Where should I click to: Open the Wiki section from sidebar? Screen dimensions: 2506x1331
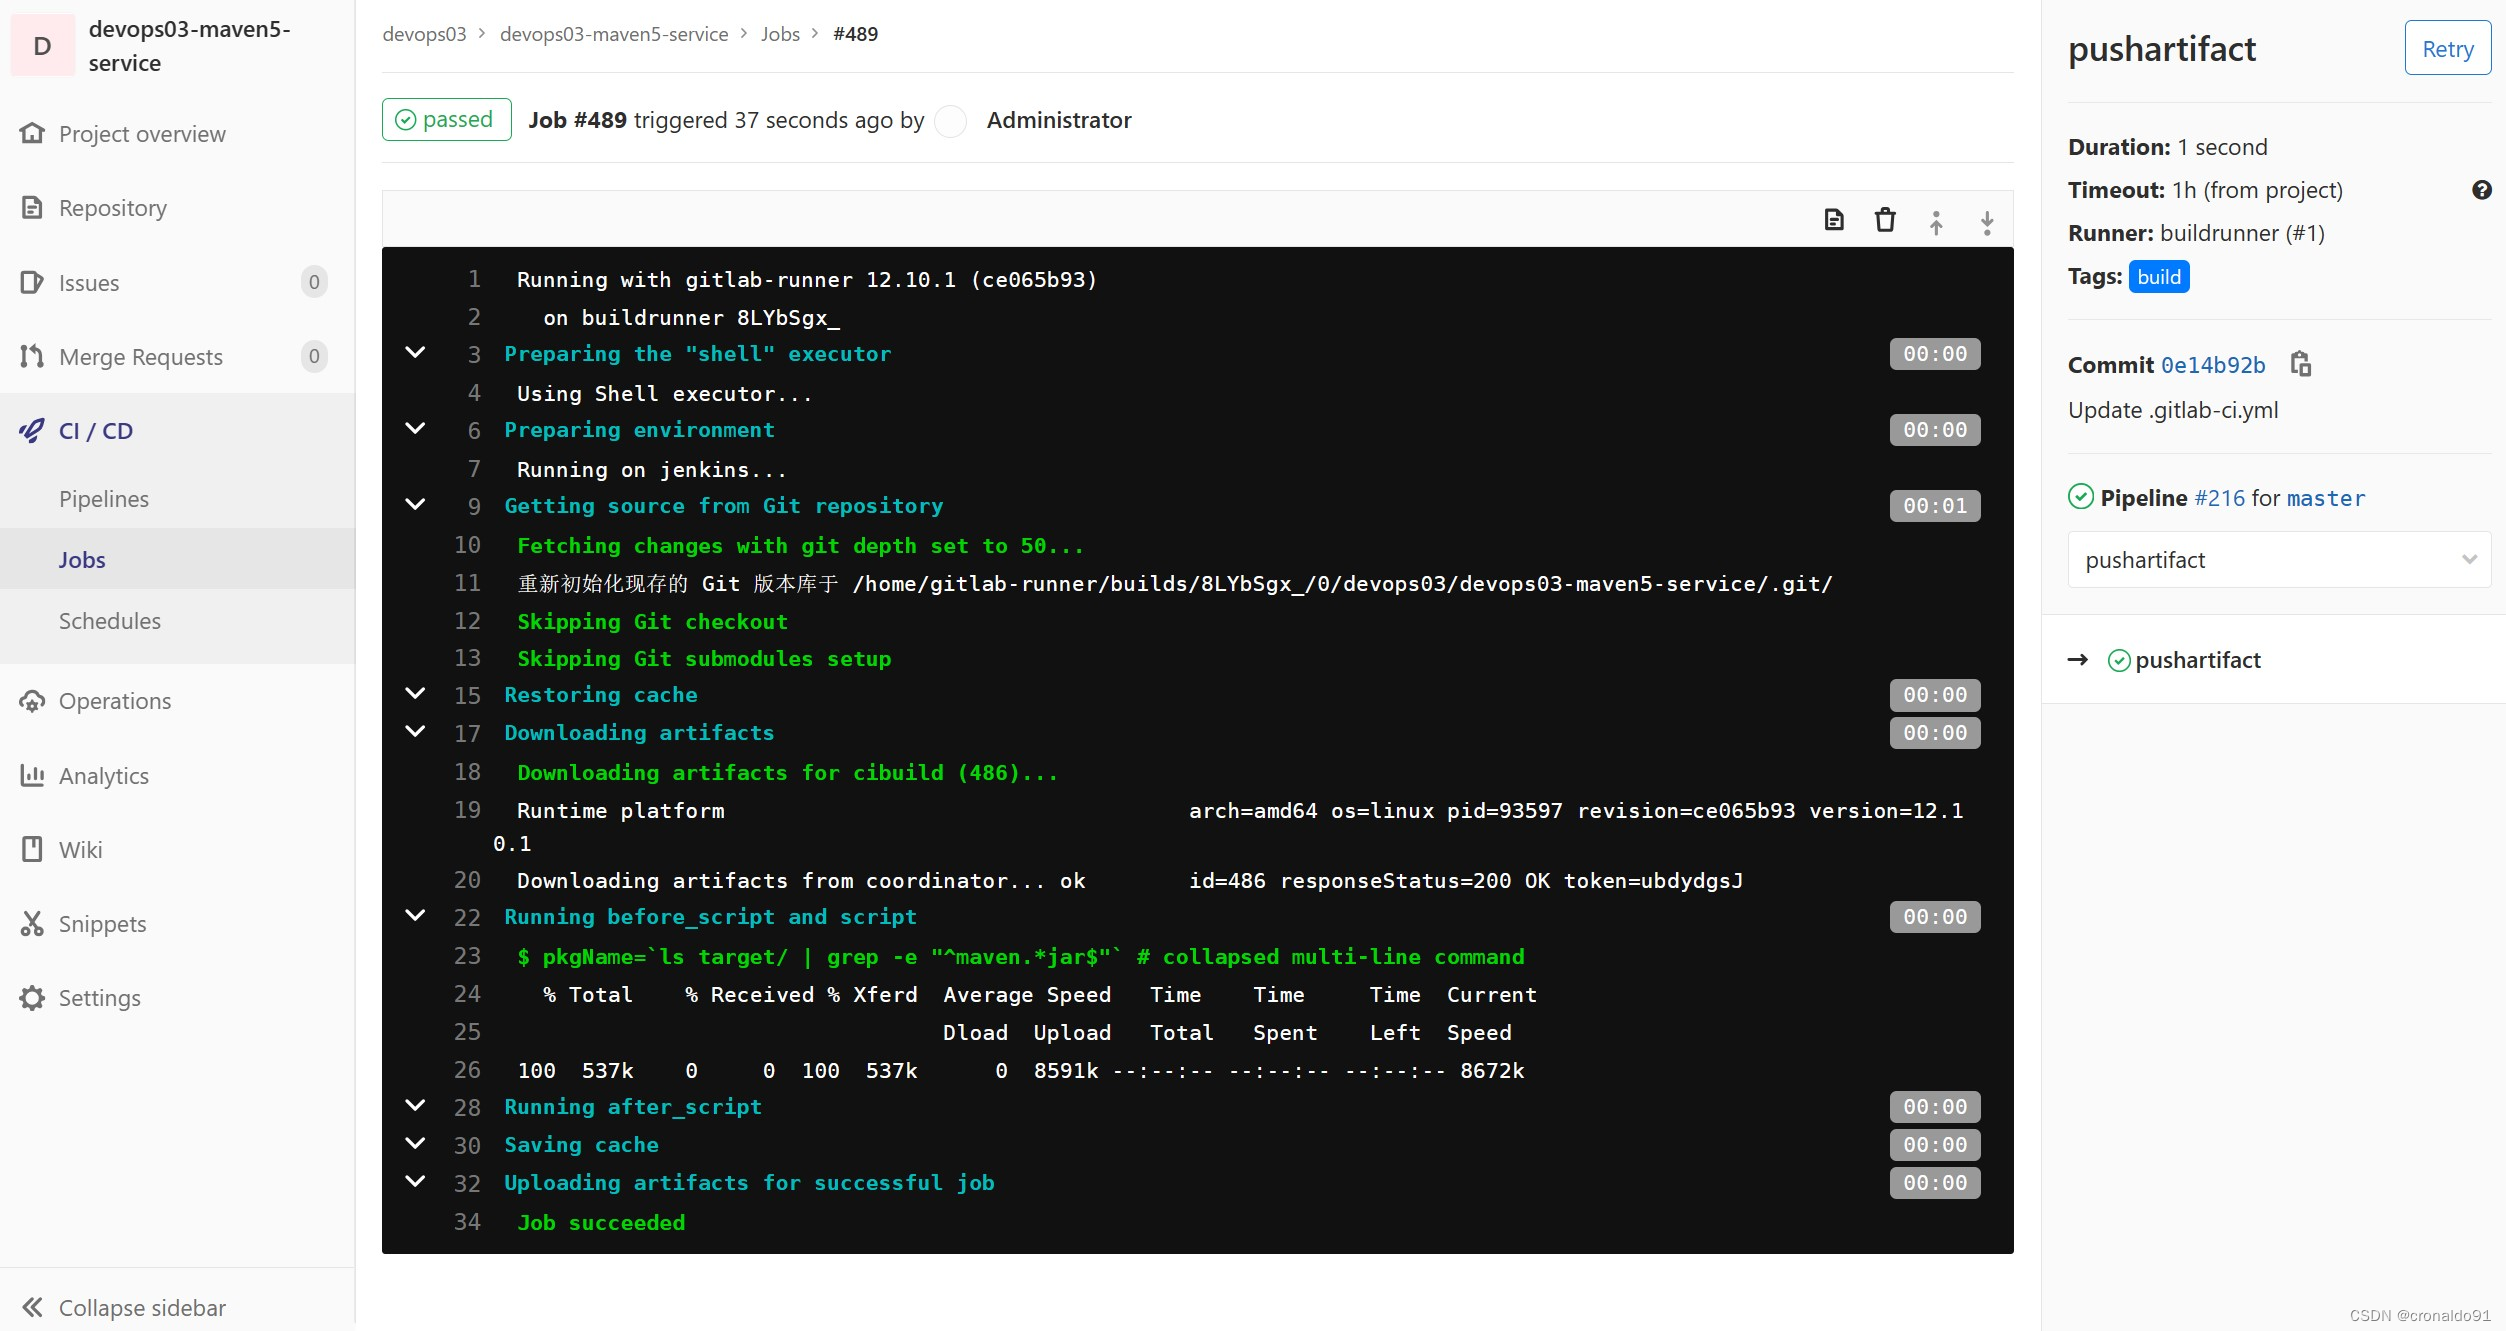(80, 849)
